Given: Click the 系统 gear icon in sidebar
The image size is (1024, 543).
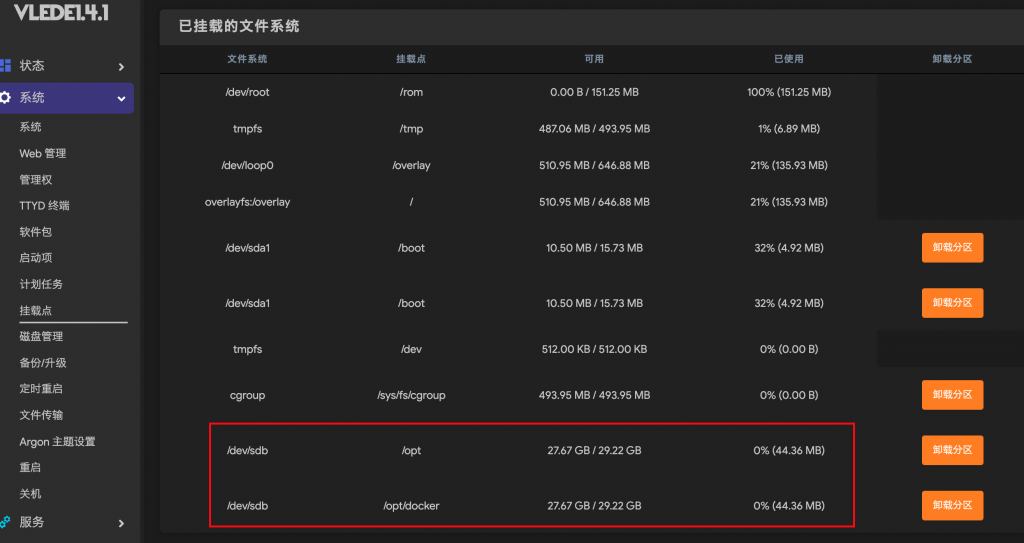Looking at the screenshot, I should tap(5, 98).
